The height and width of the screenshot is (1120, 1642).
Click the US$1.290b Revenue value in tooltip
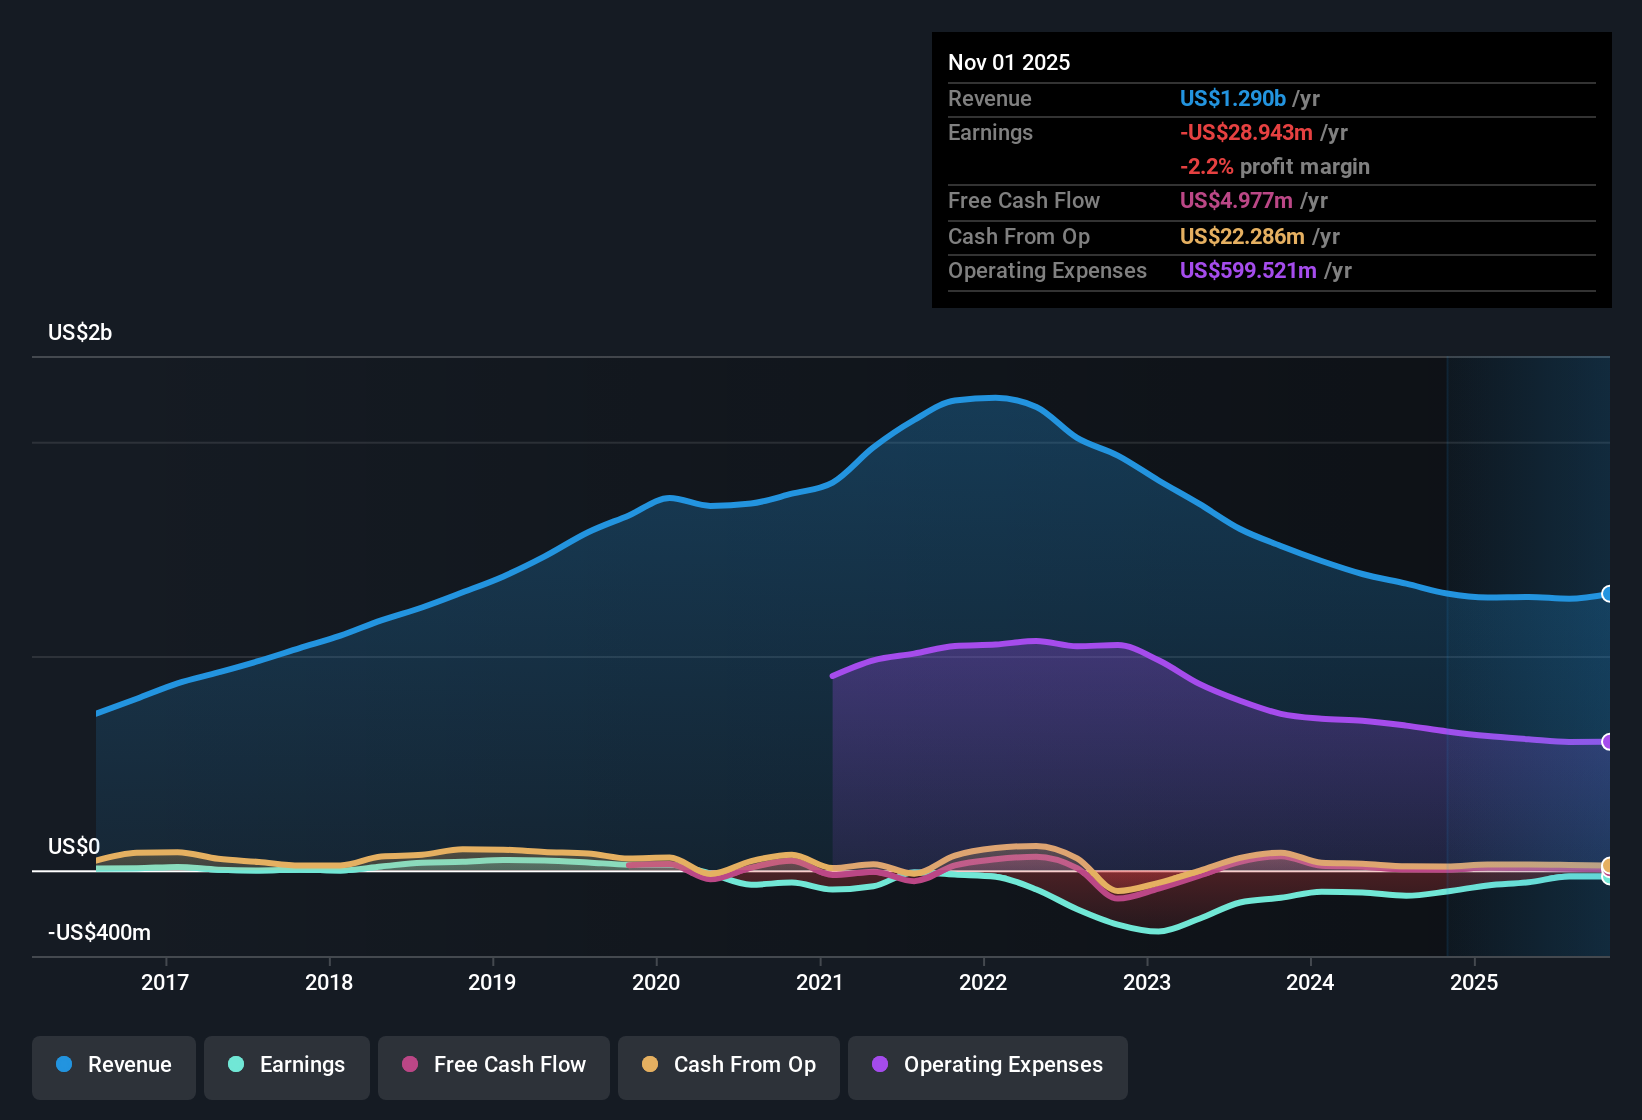(x=1232, y=98)
